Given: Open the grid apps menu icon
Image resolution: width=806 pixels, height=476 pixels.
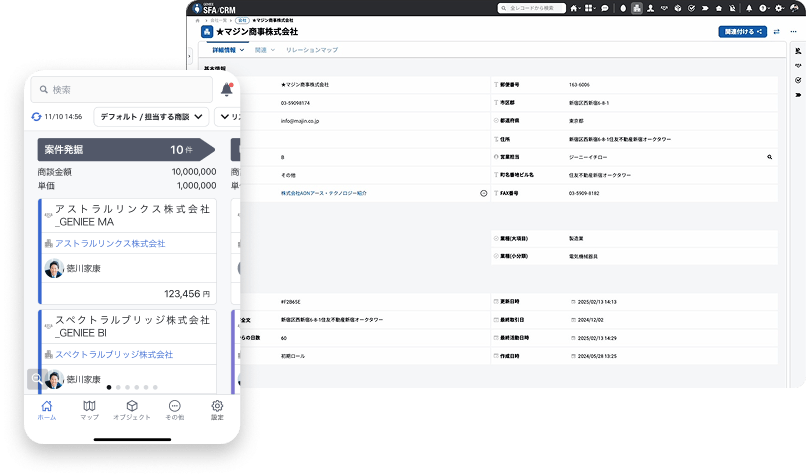Looking at the screenshot, I should (589, 8).
